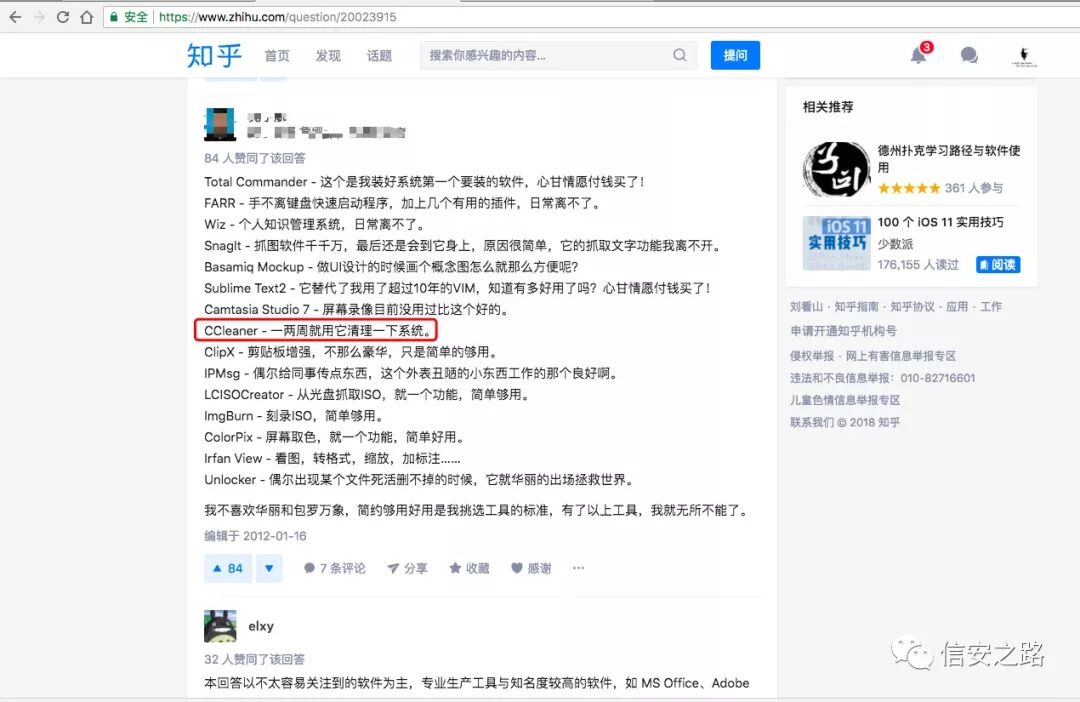1080x702 pixels.
Task: Click 分享 share button
Action: pos(407,568)
